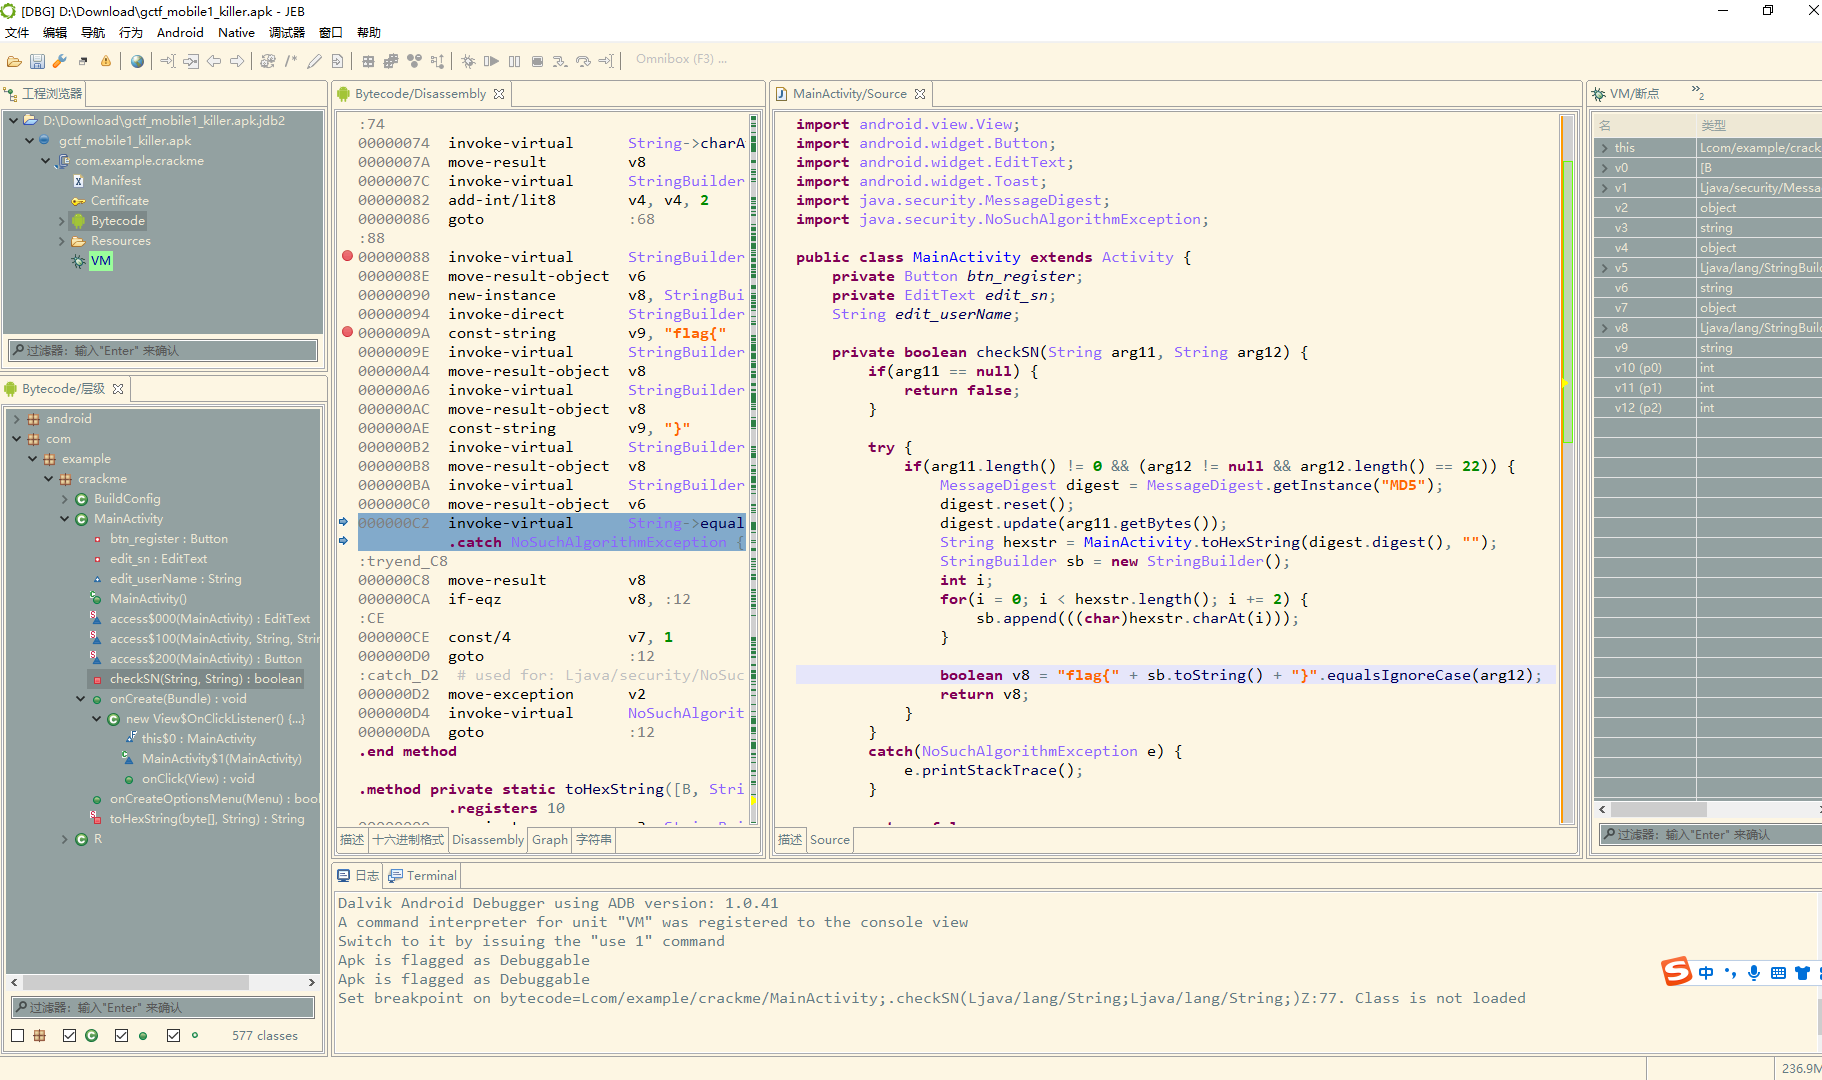Click the source overview ruler green marker
1822x1080 pixels.
(1568, 300)
